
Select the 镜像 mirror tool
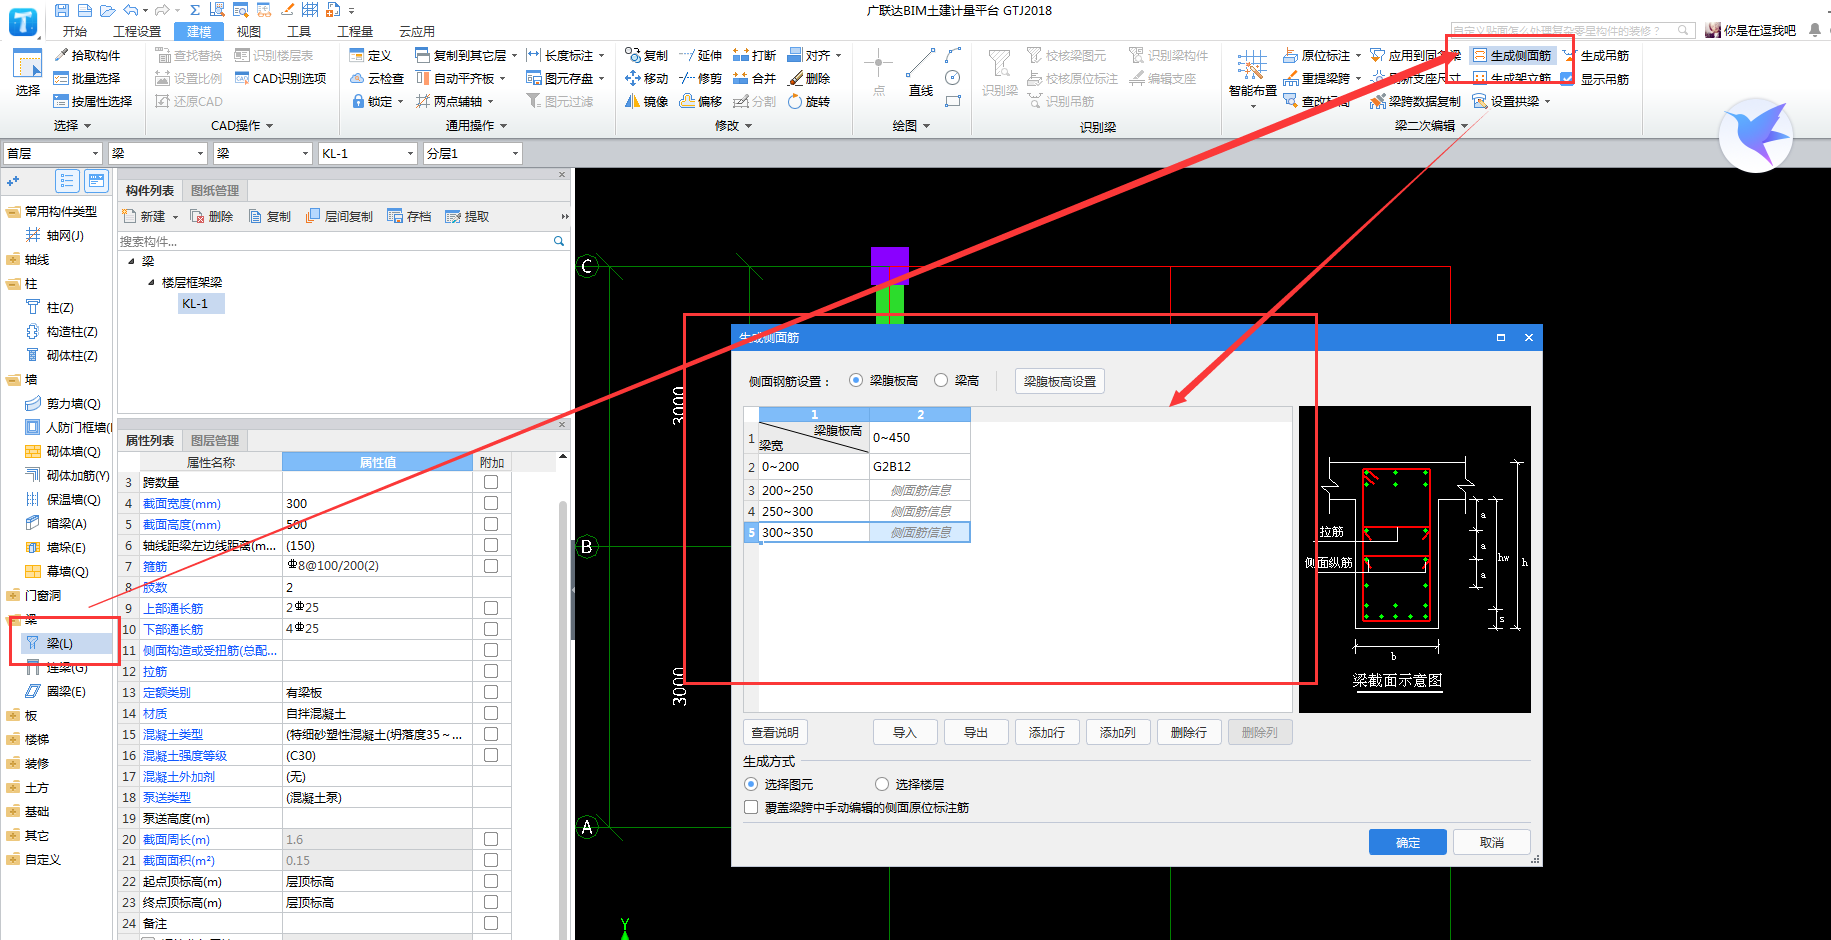coord(646,101)
